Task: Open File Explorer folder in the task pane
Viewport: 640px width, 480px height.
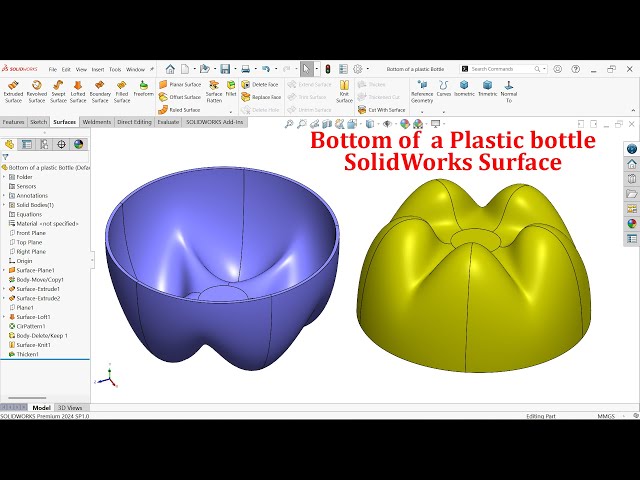Action: 632,194
